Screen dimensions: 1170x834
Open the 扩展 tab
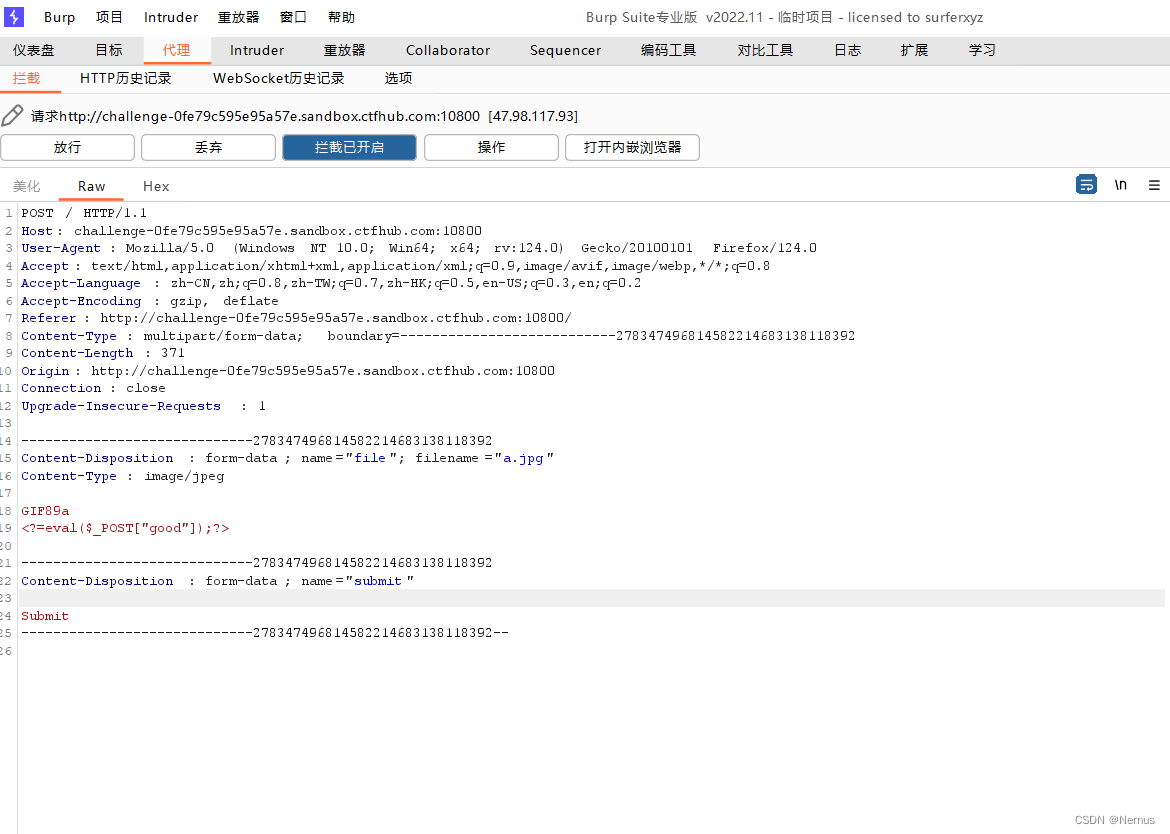(x=914, y=50)
